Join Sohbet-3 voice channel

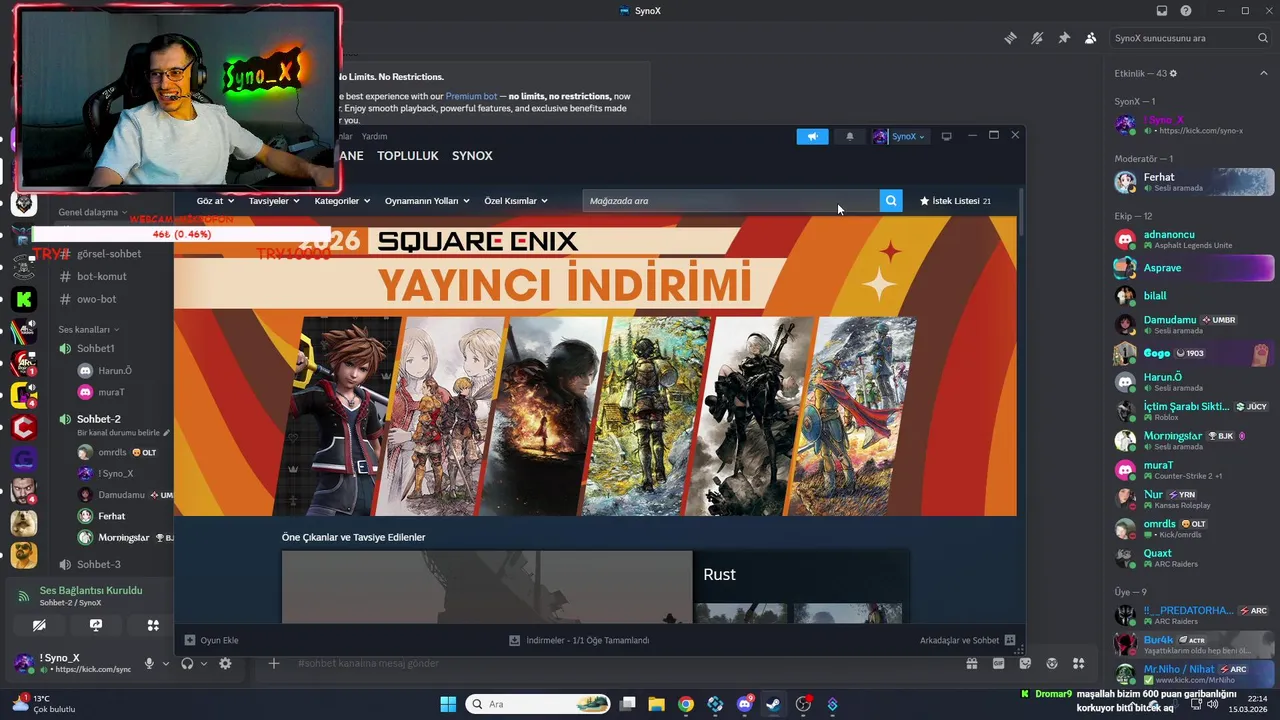click(98, 564)
